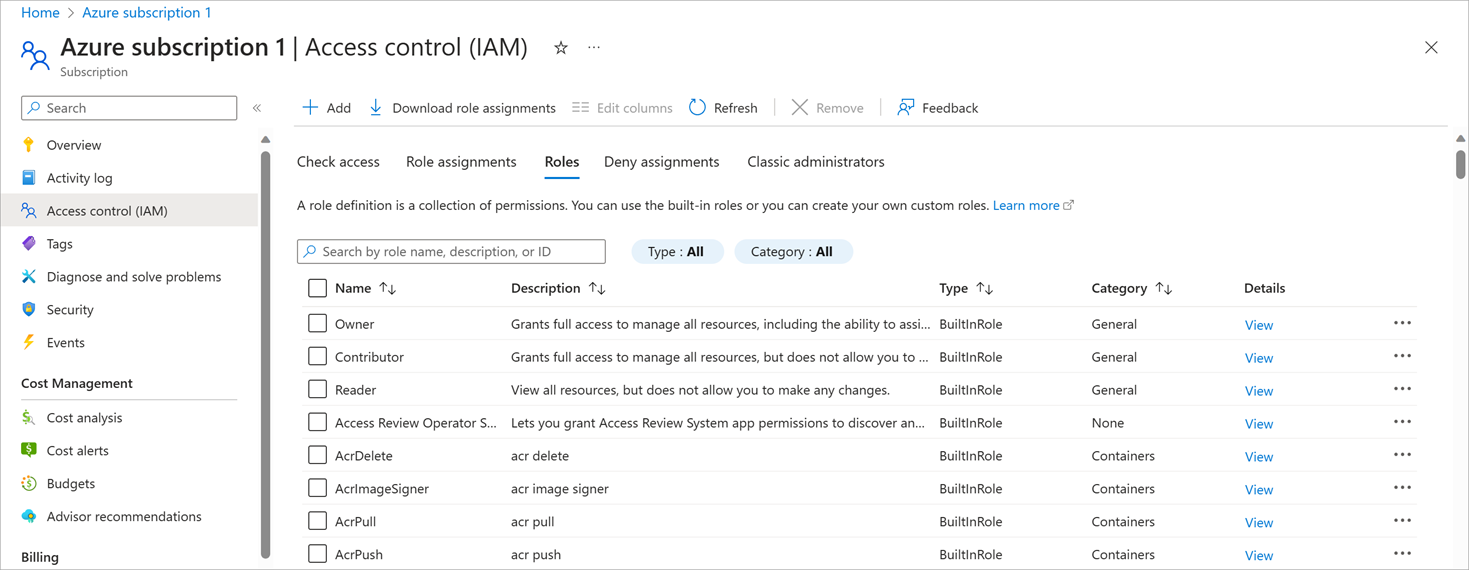The image size is (1469, 570).
Task: Click the Advisor recommendations cloud icon
Action: click(x=29, y=517)
